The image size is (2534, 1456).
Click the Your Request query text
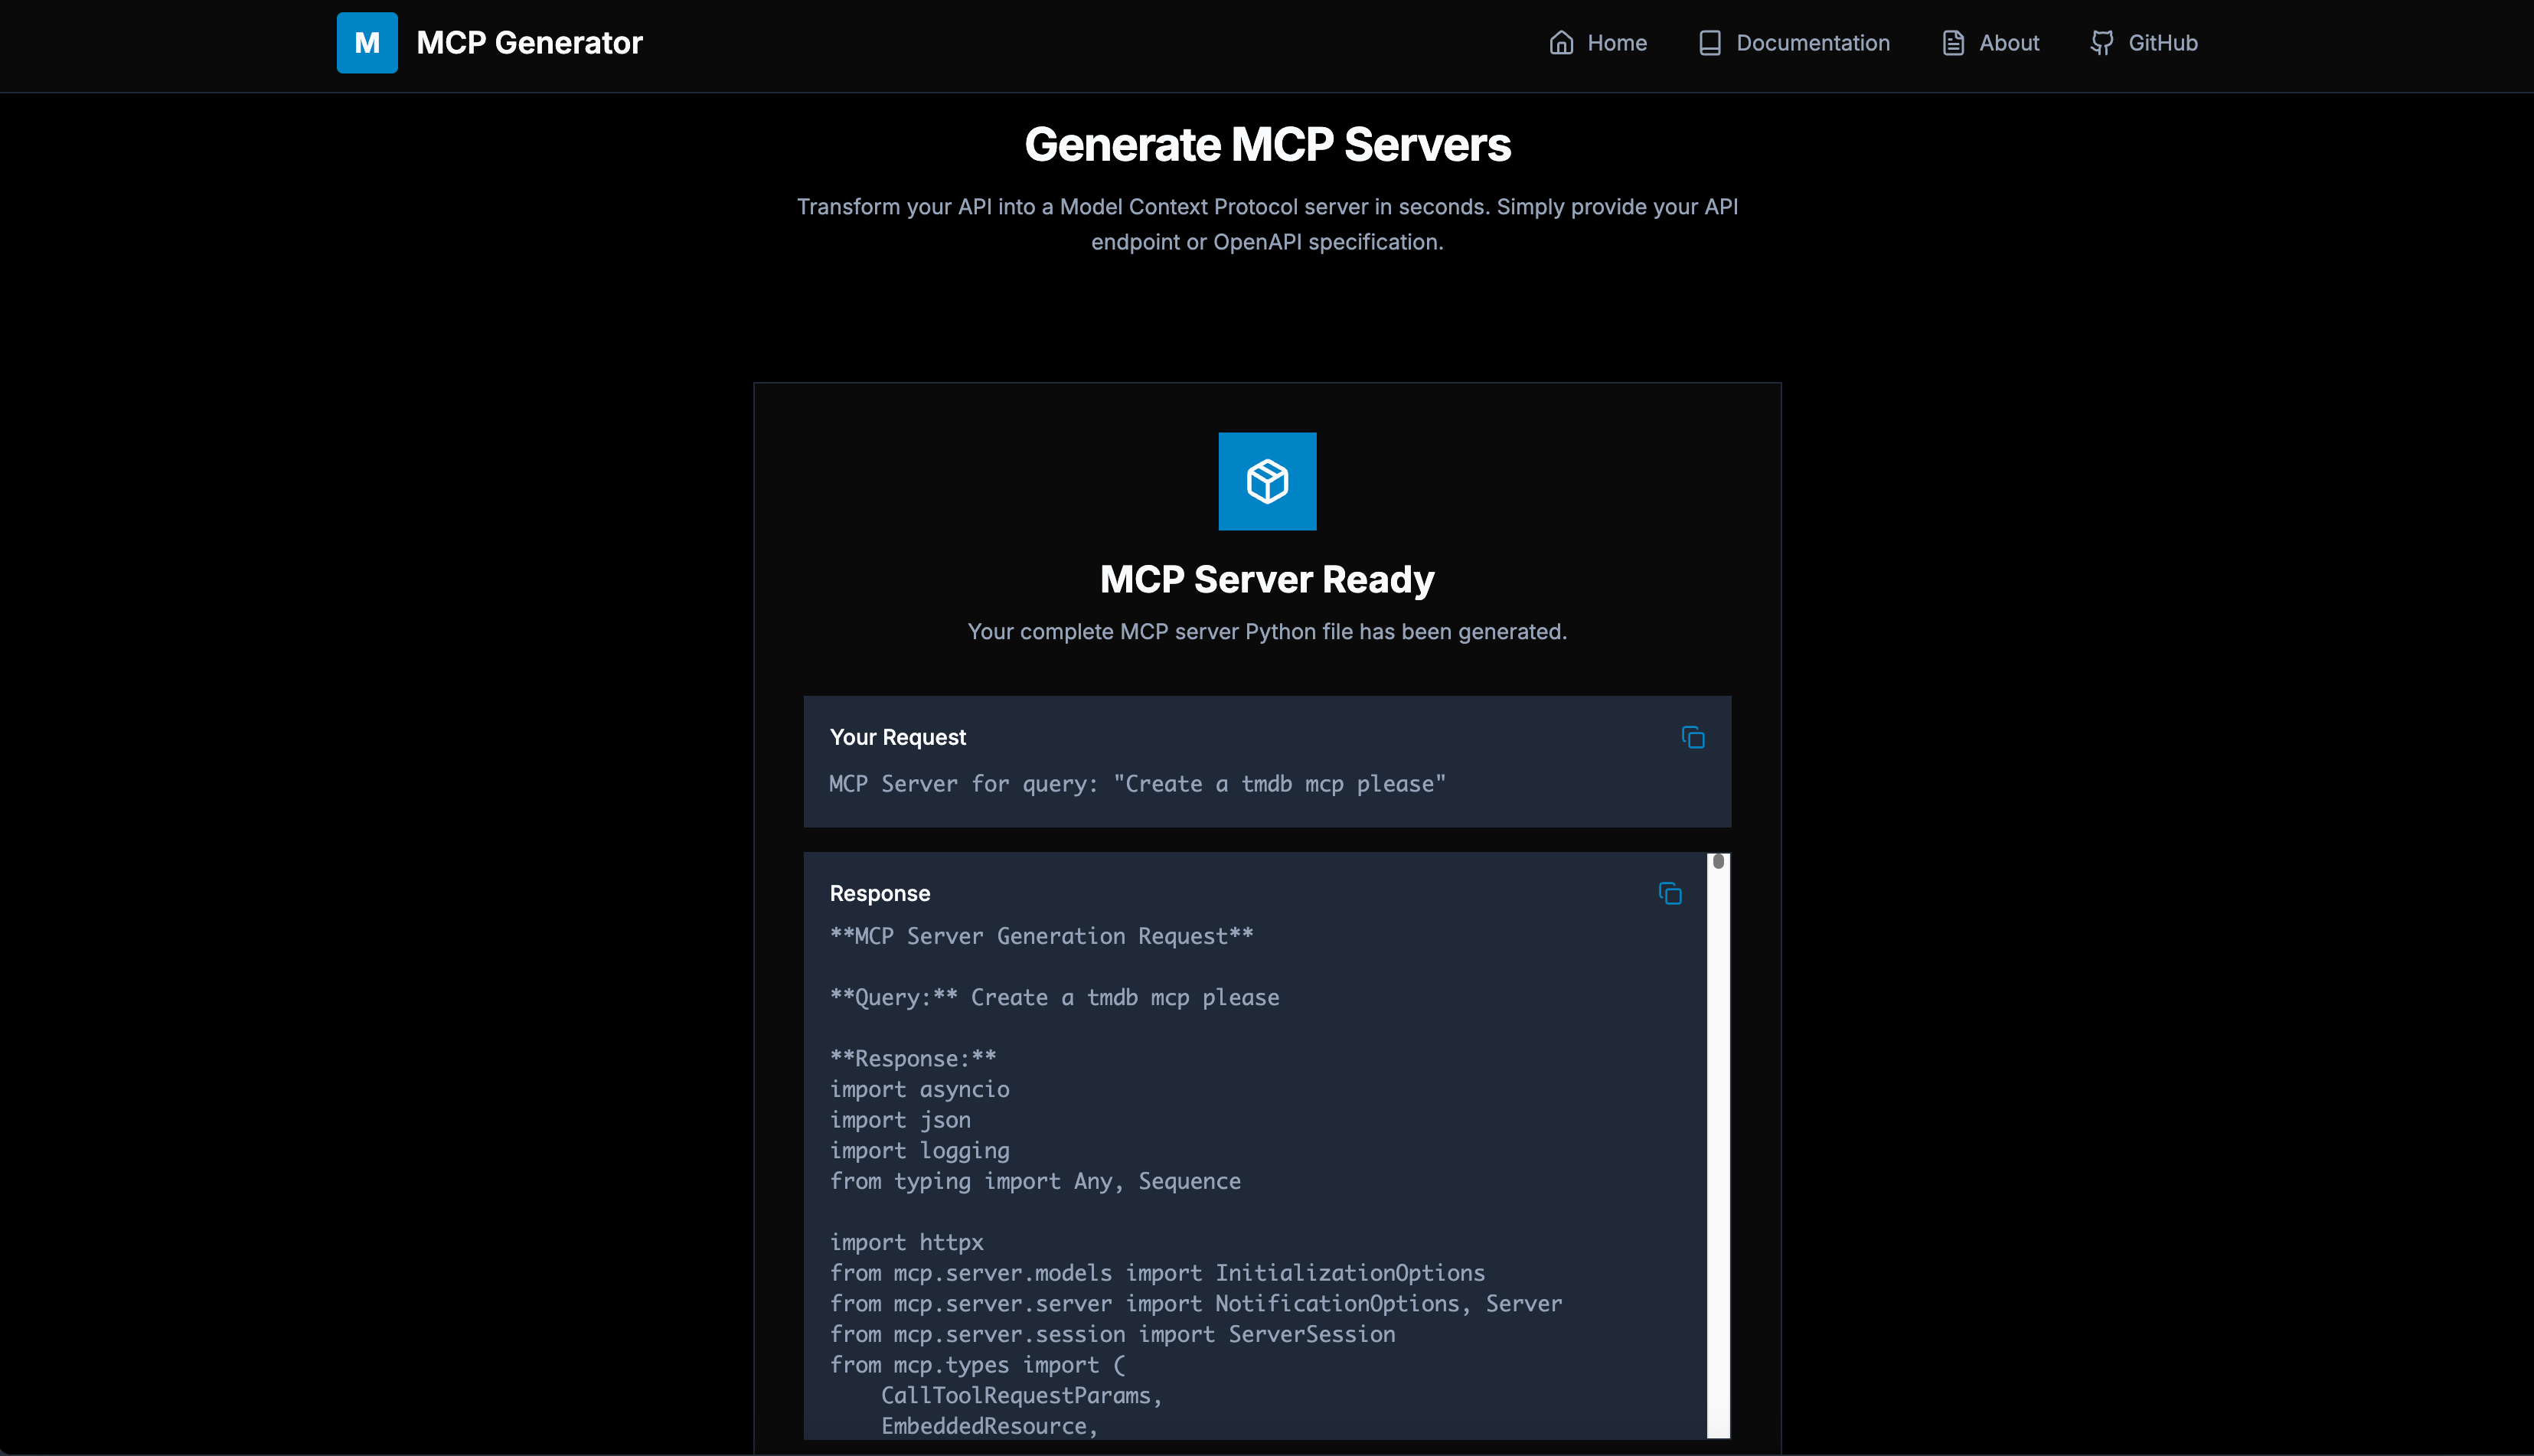1137,784
